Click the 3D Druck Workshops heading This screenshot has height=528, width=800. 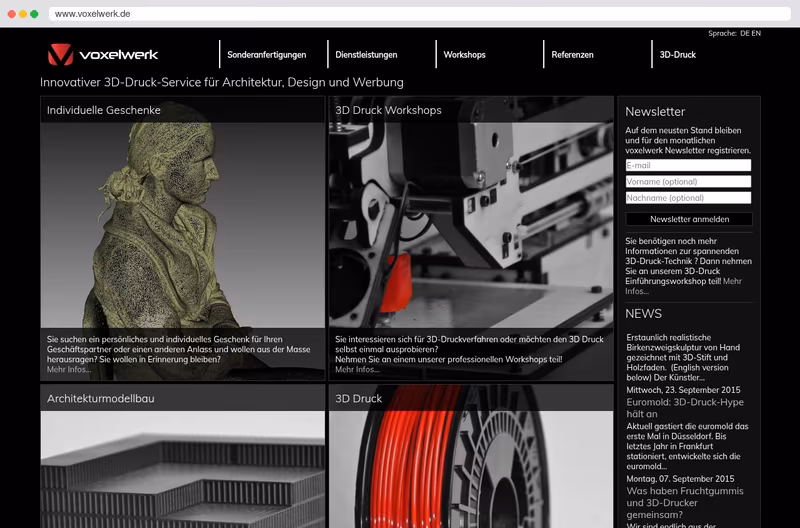coord(388,110)
